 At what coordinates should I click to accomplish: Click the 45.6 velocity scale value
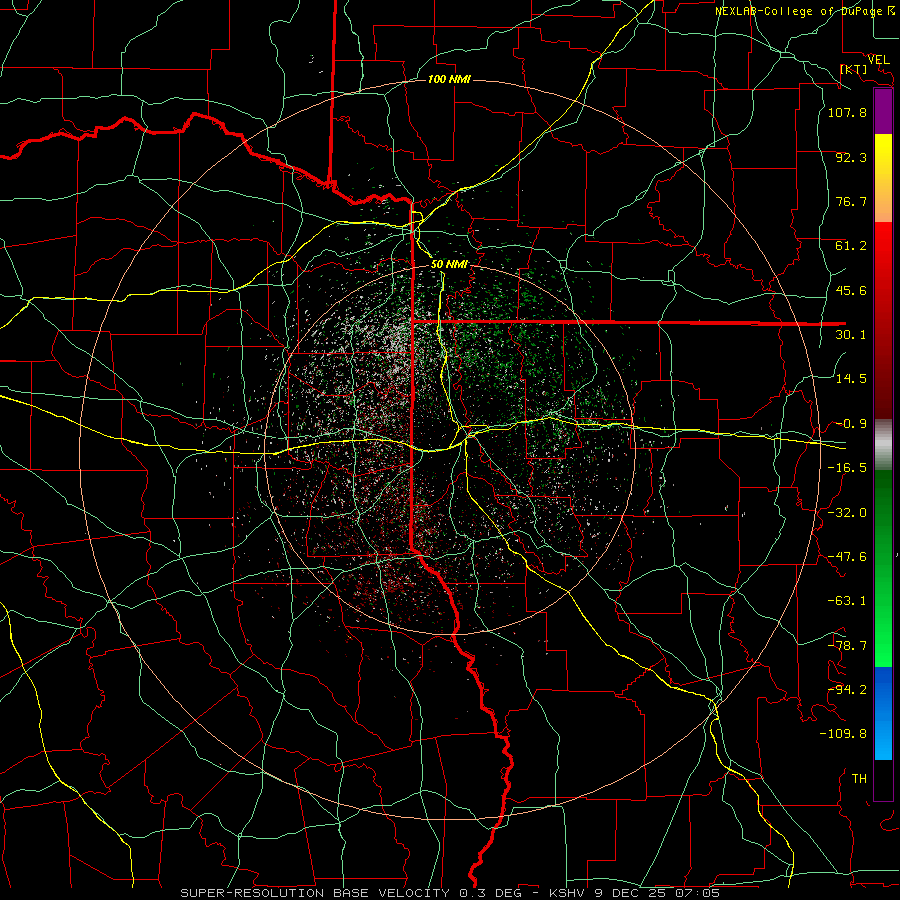point(851,290)
